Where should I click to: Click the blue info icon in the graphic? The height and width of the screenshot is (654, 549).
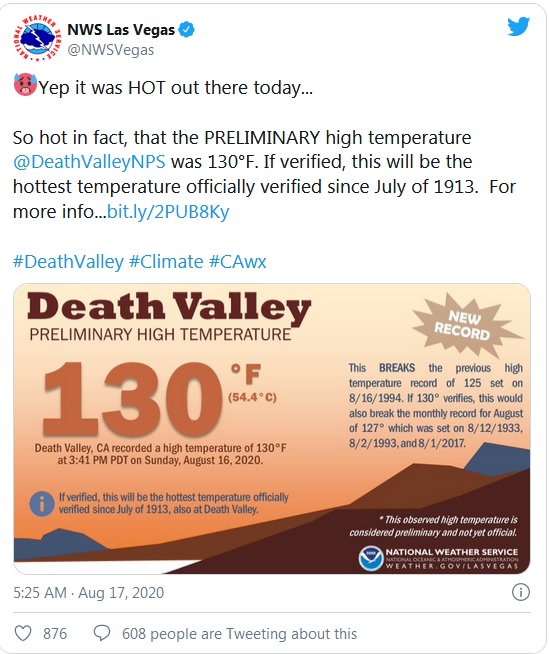[42, 504]
